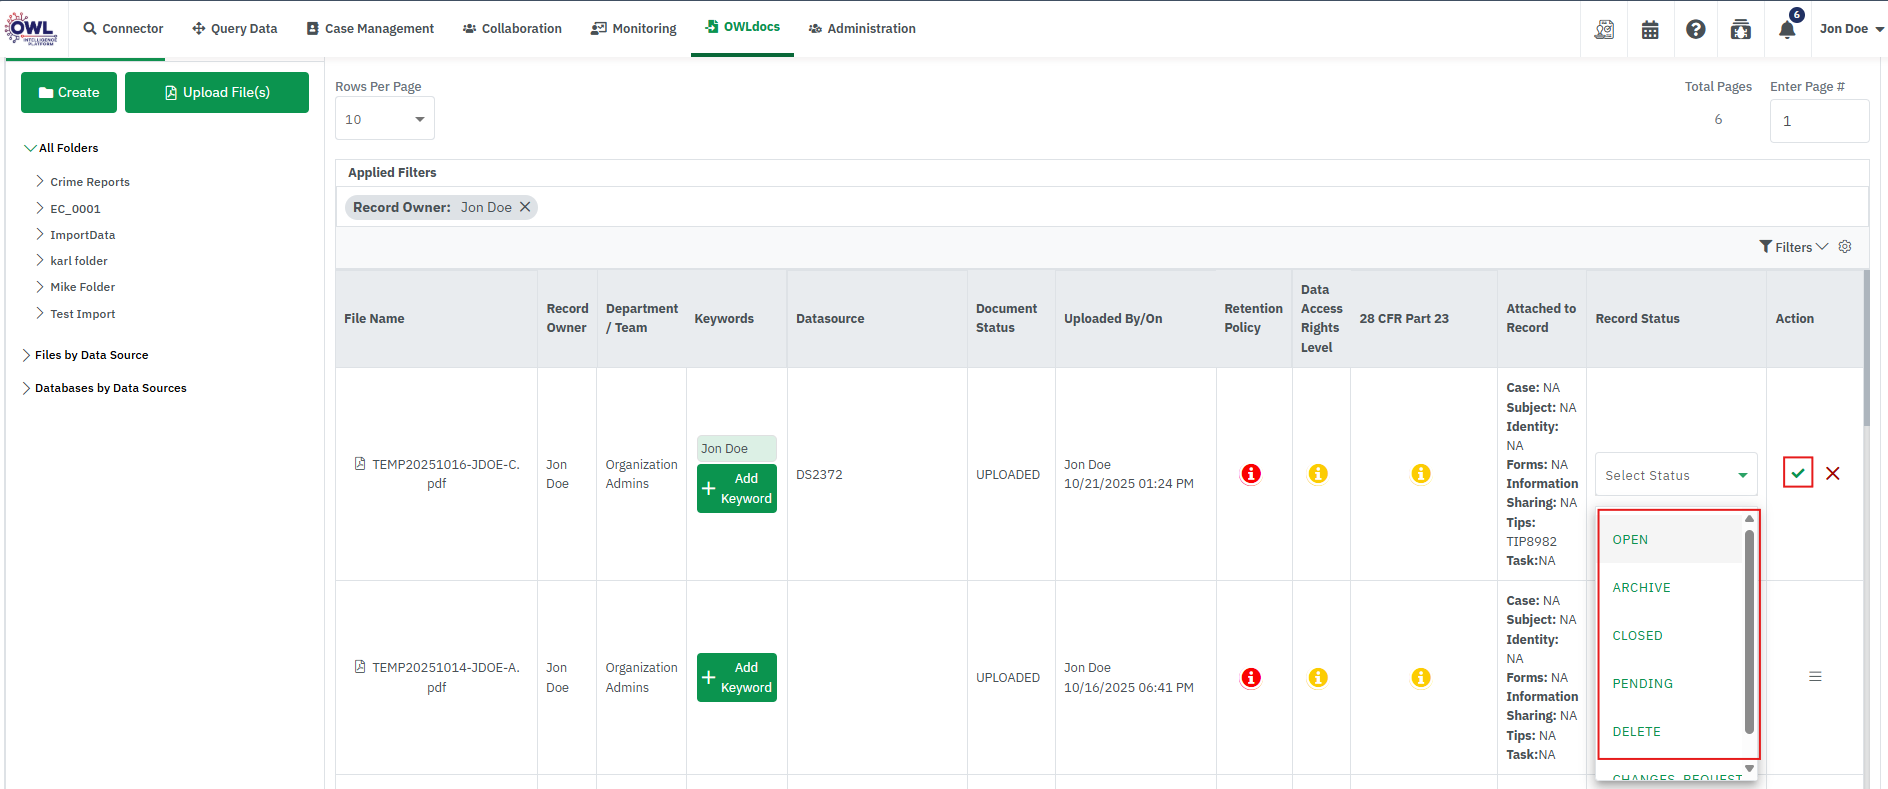Open the Case Management menu
1888x789 pixels.
(370, 29)
